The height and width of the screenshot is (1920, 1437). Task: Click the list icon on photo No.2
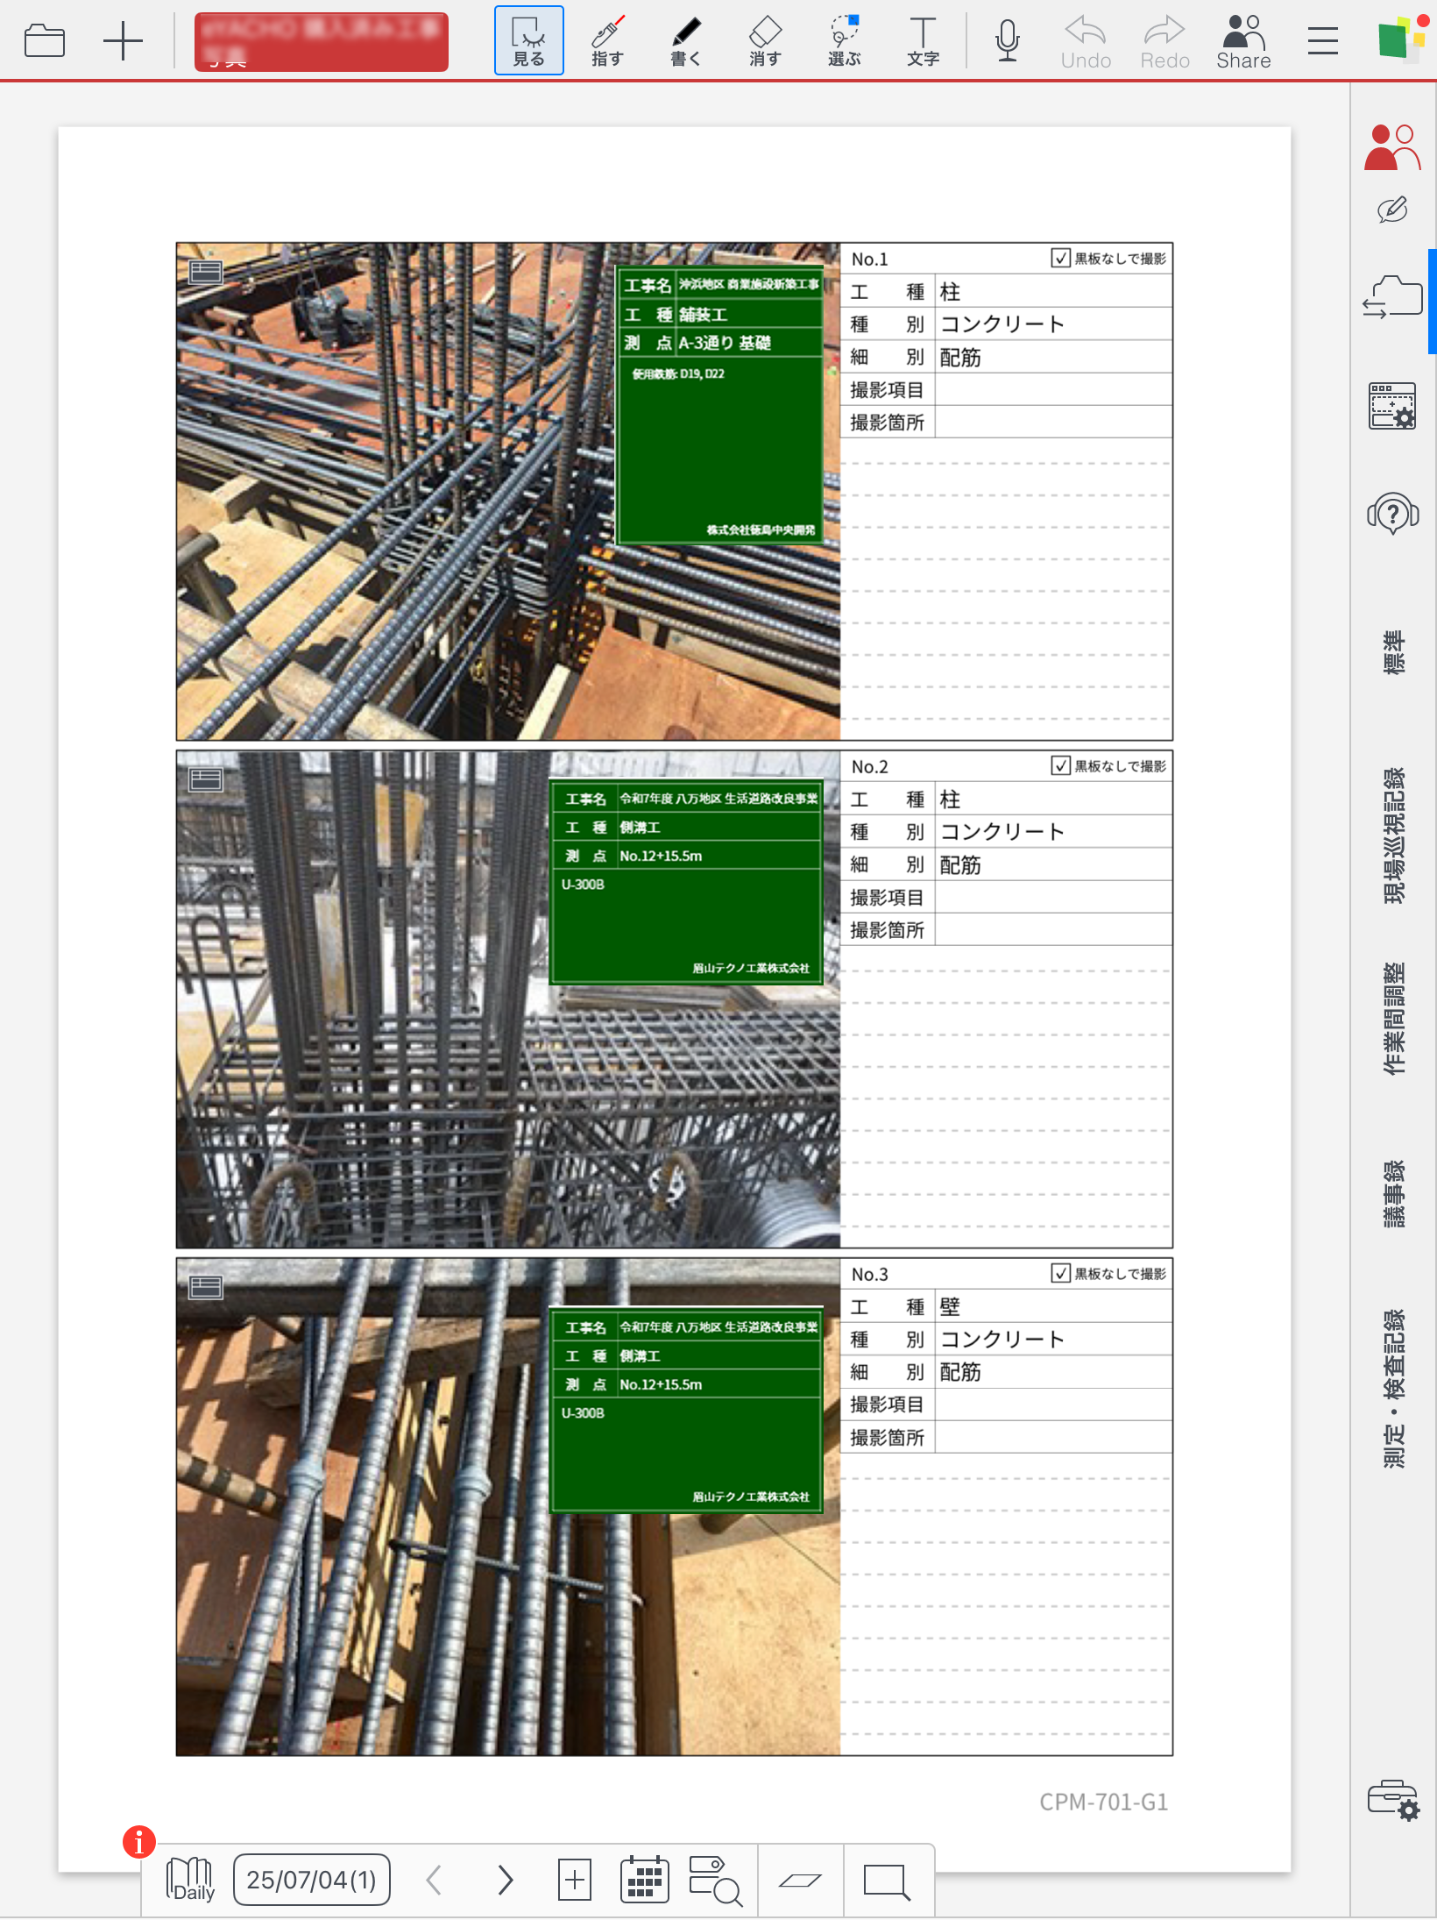click(206, 779)
